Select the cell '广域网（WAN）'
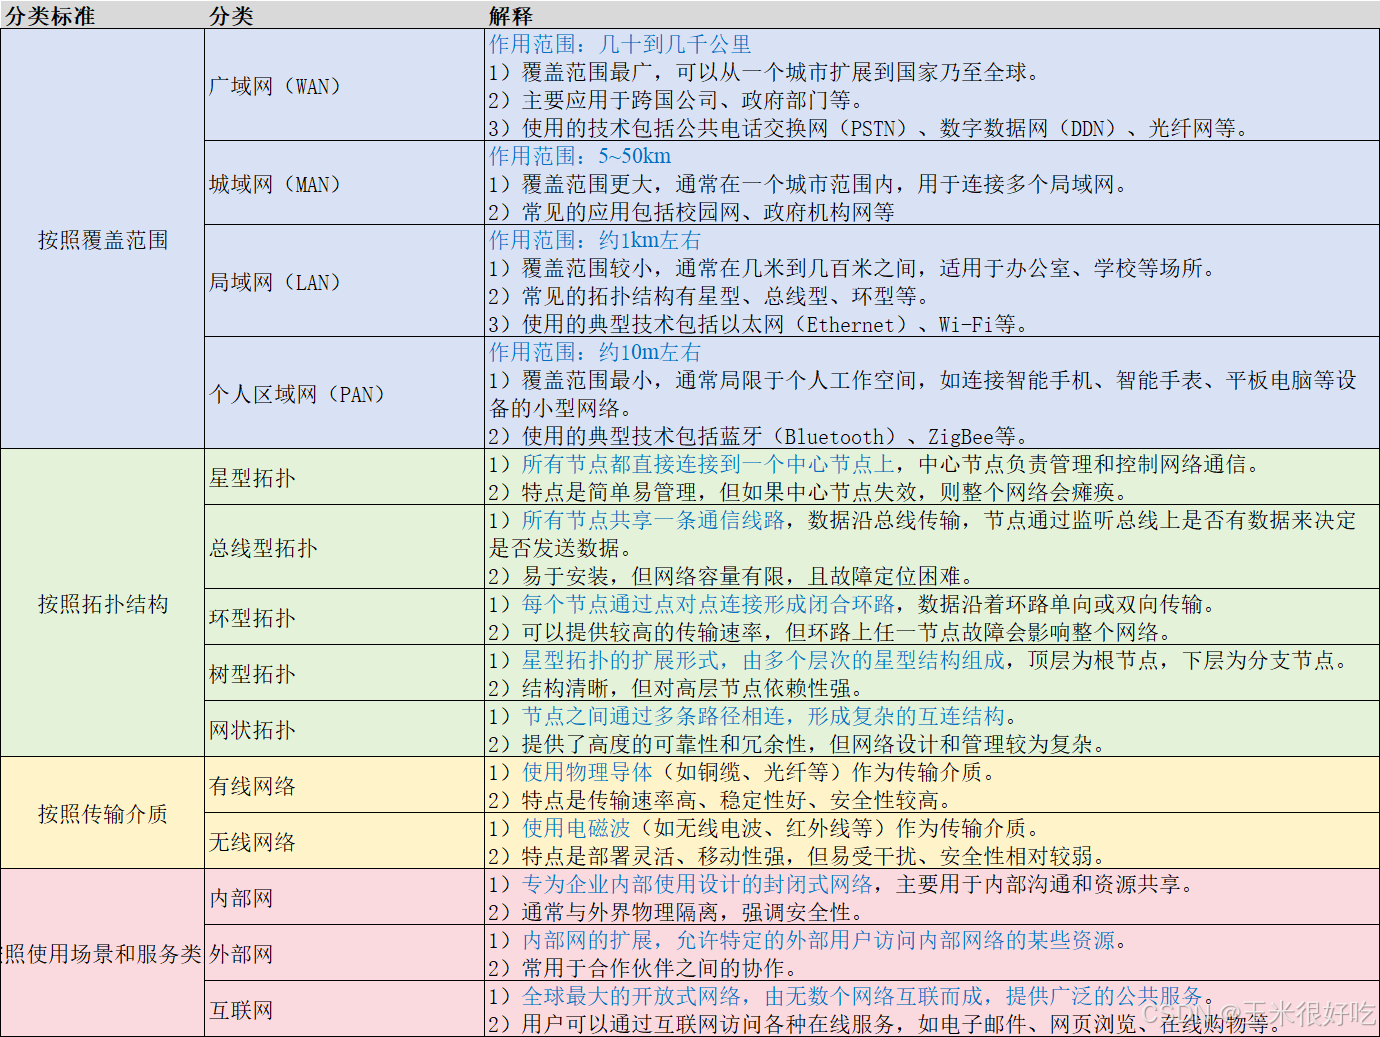 click(344, 85)
